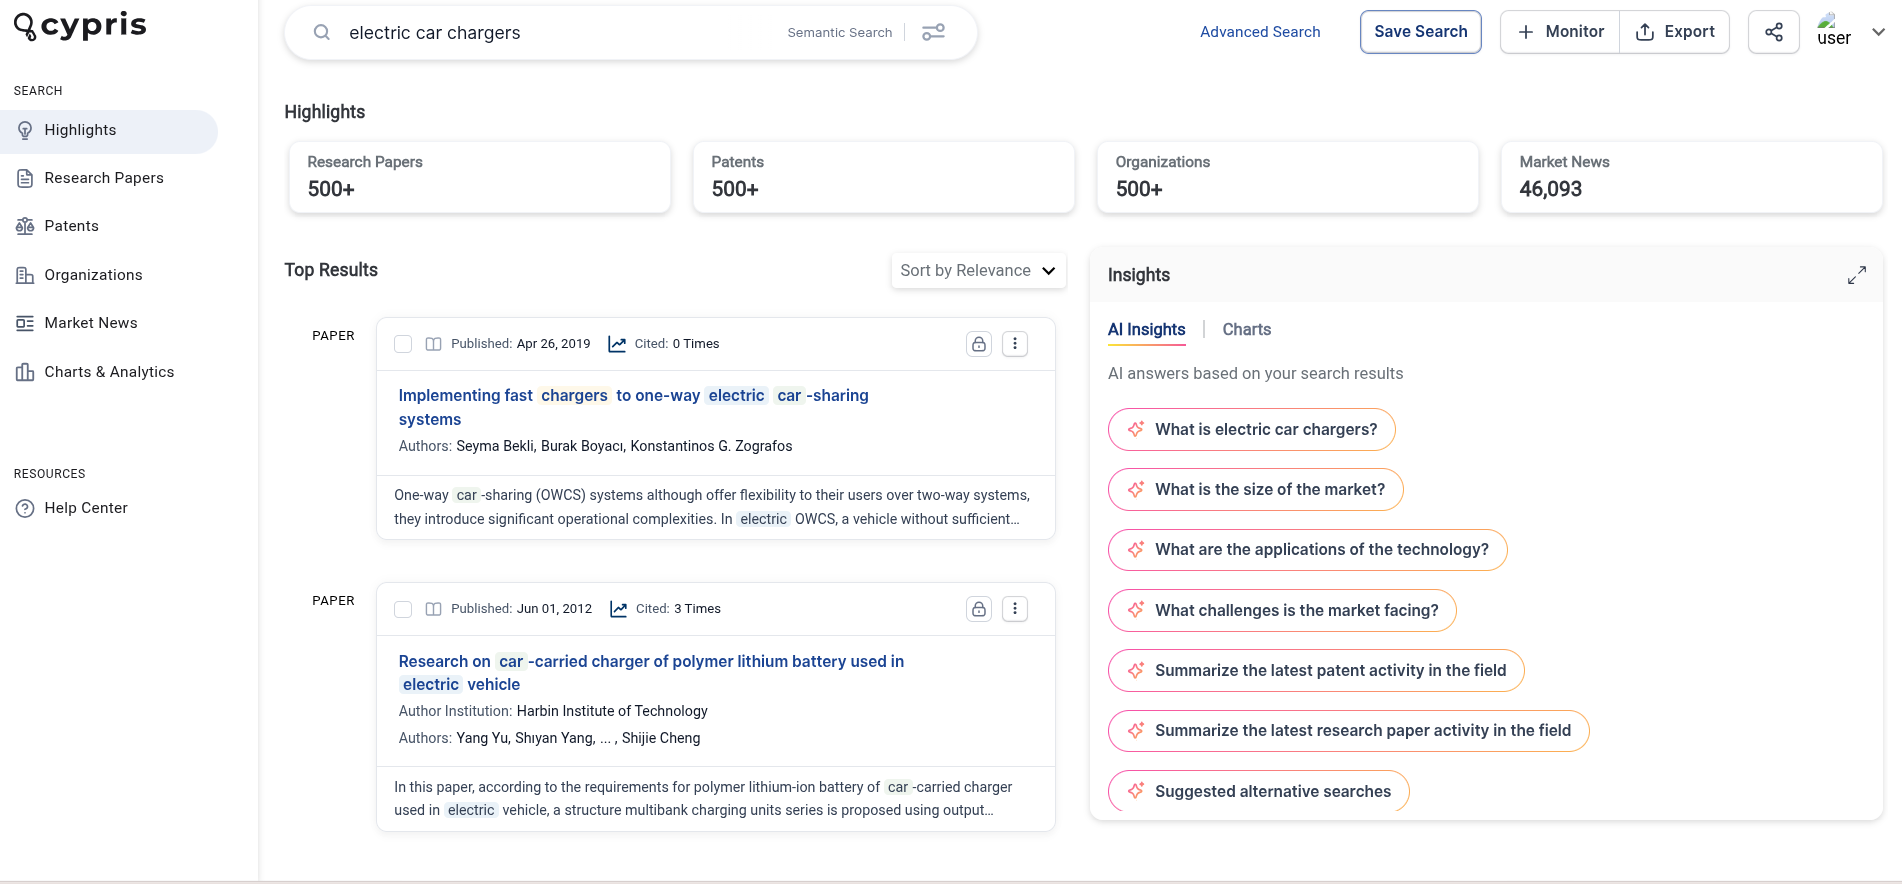1902x884 pixels.
Task: Expand the user account chevron
Action: (x=1878, y=32)
